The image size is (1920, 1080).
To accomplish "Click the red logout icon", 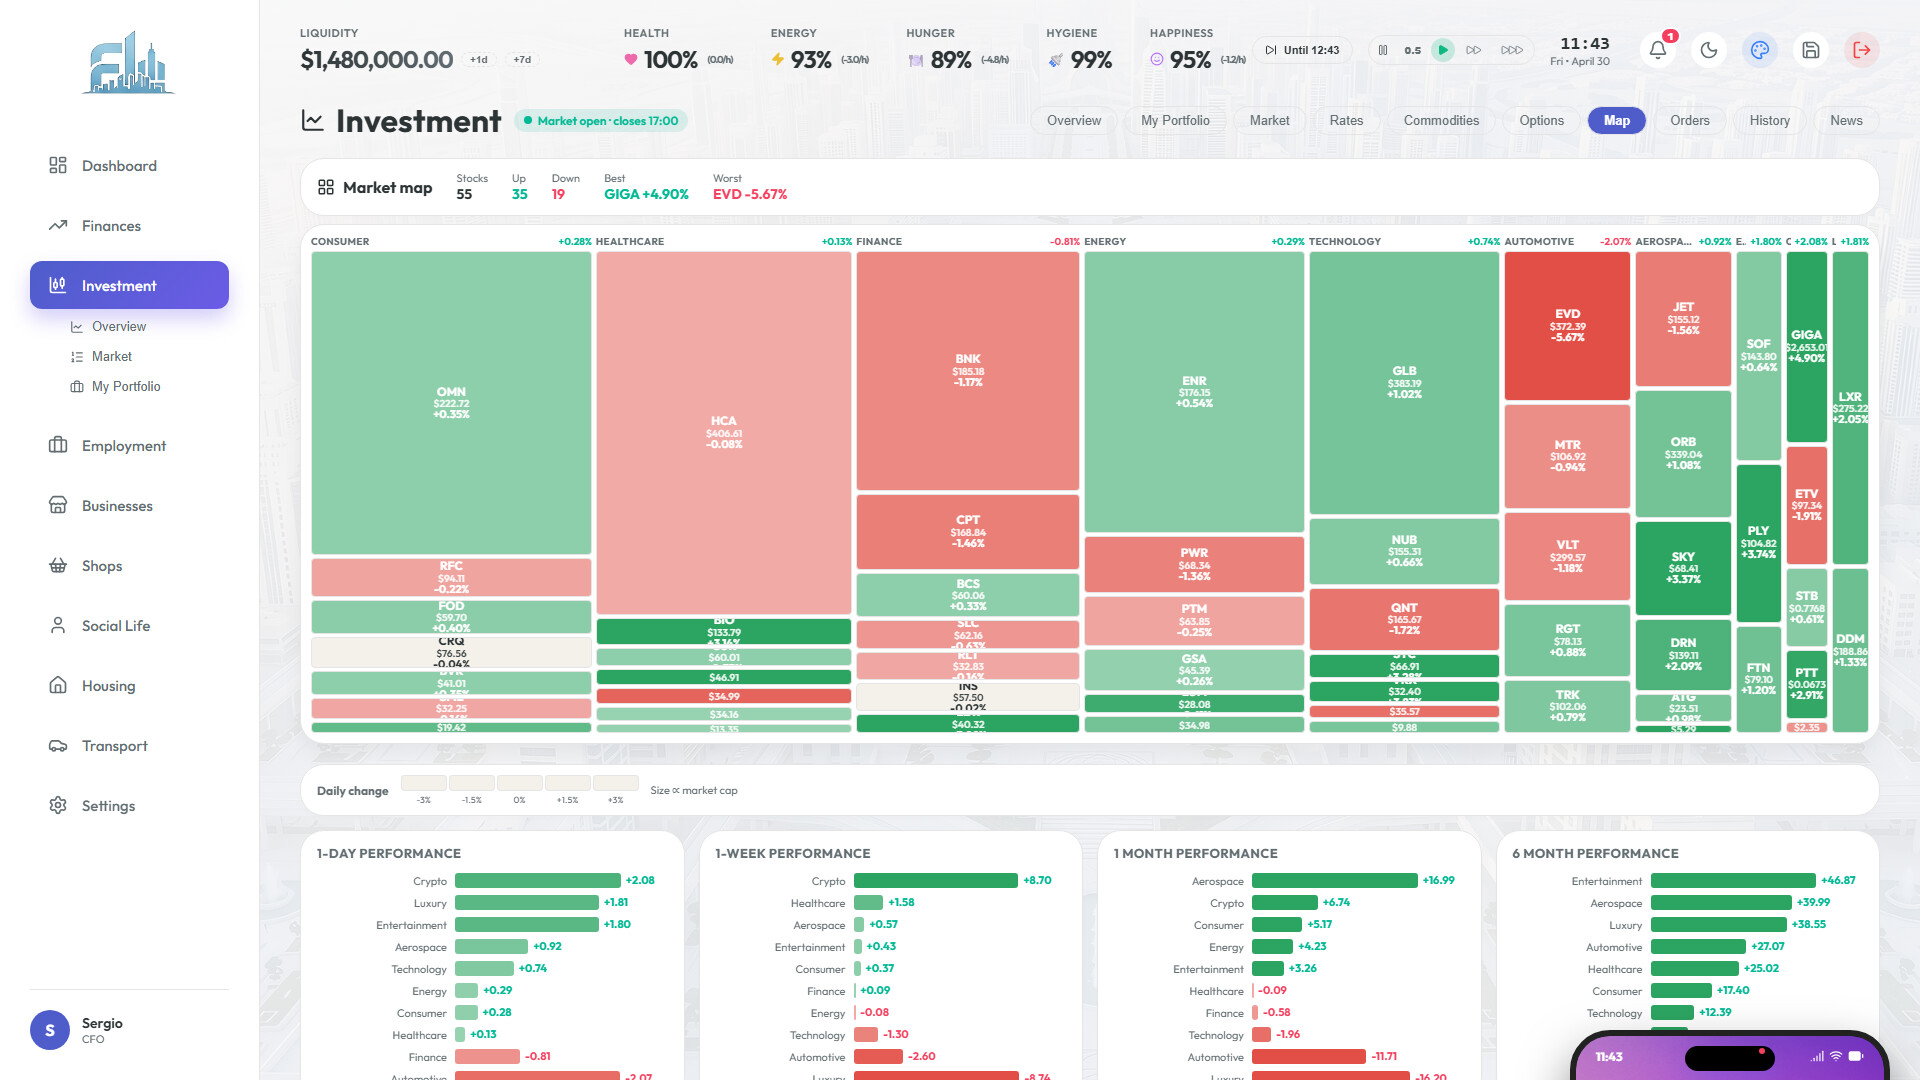I will click(x=1862, y=50).
